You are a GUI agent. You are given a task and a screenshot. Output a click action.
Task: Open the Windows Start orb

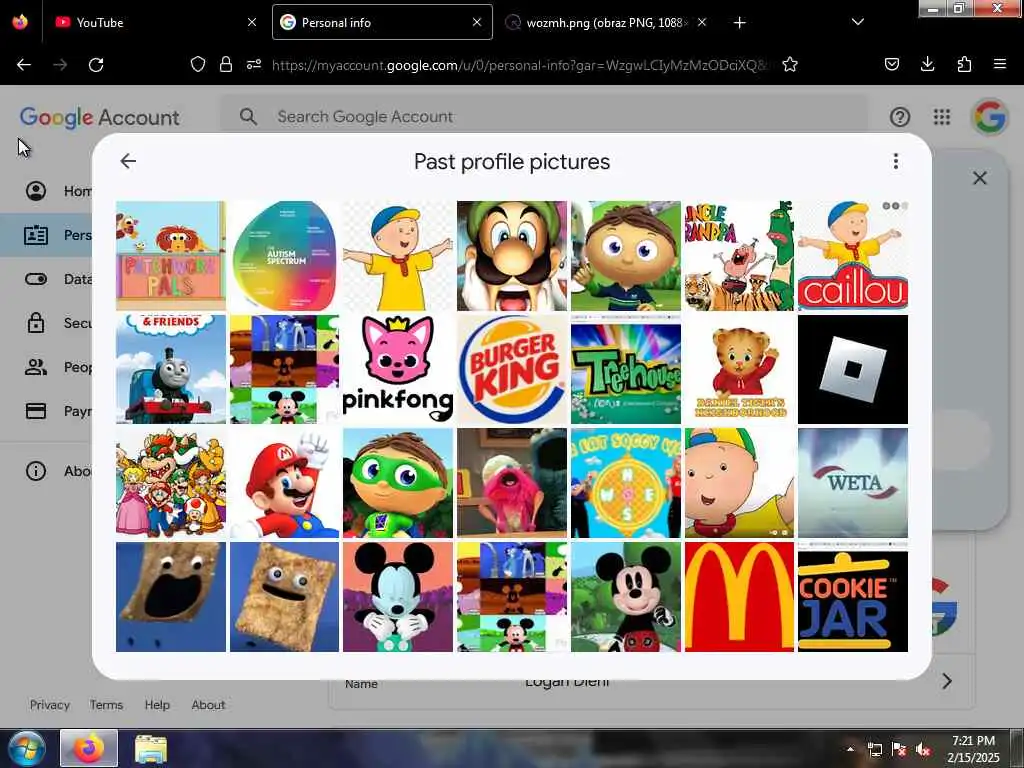coord(26,748)
